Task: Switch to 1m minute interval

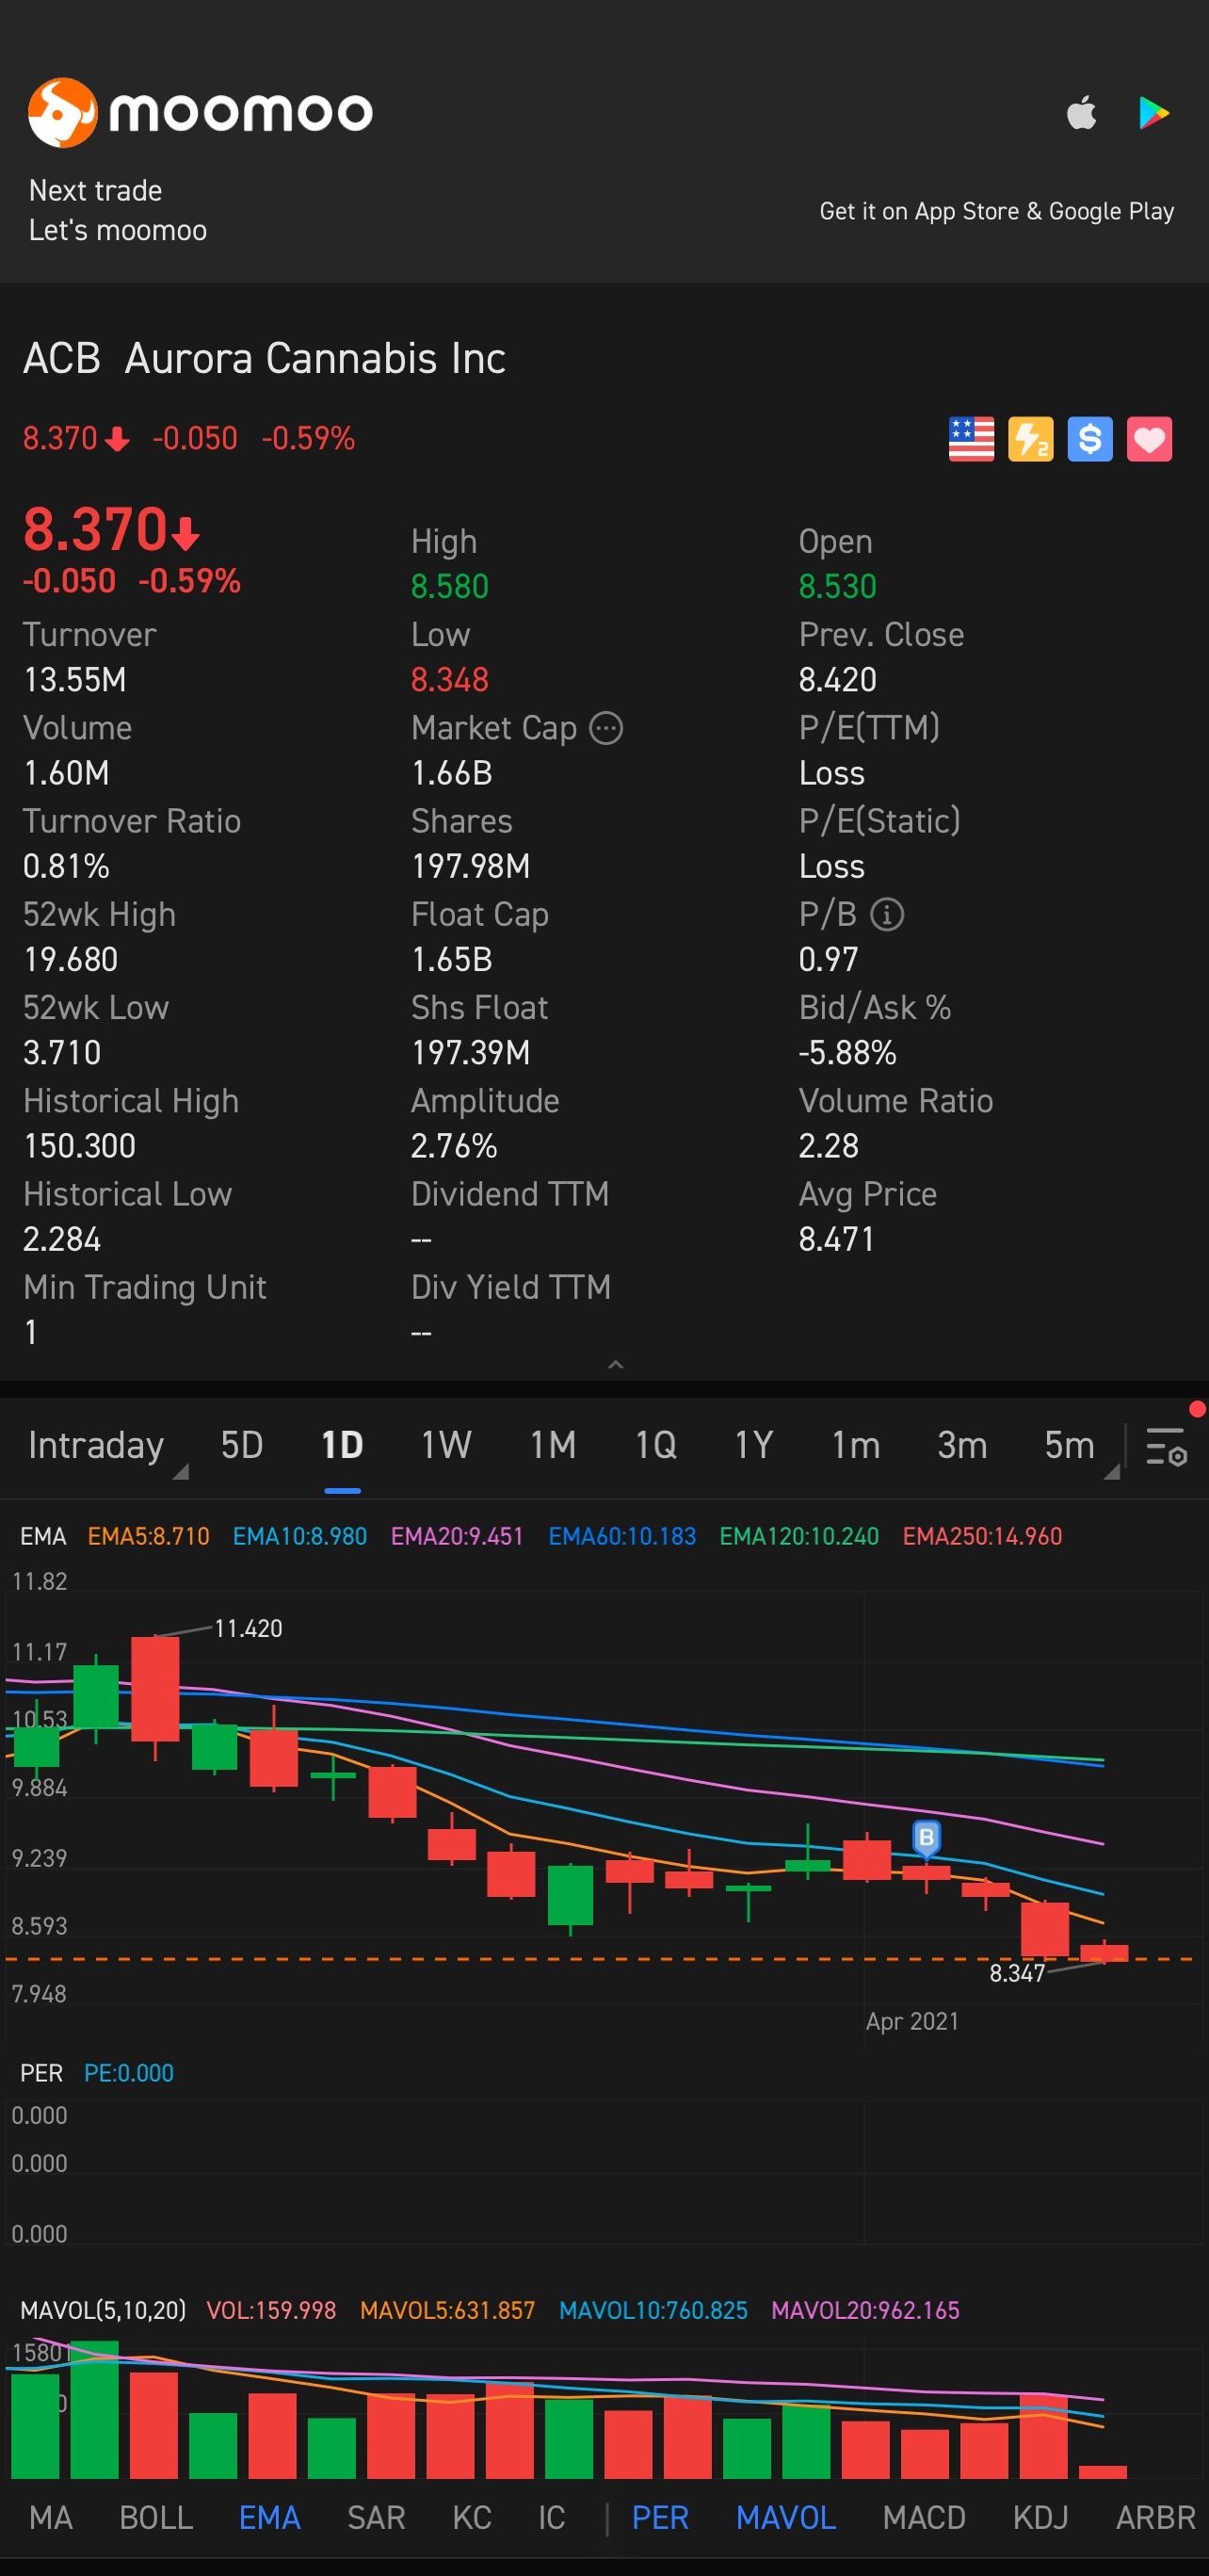Action: tap(856, 1445)
